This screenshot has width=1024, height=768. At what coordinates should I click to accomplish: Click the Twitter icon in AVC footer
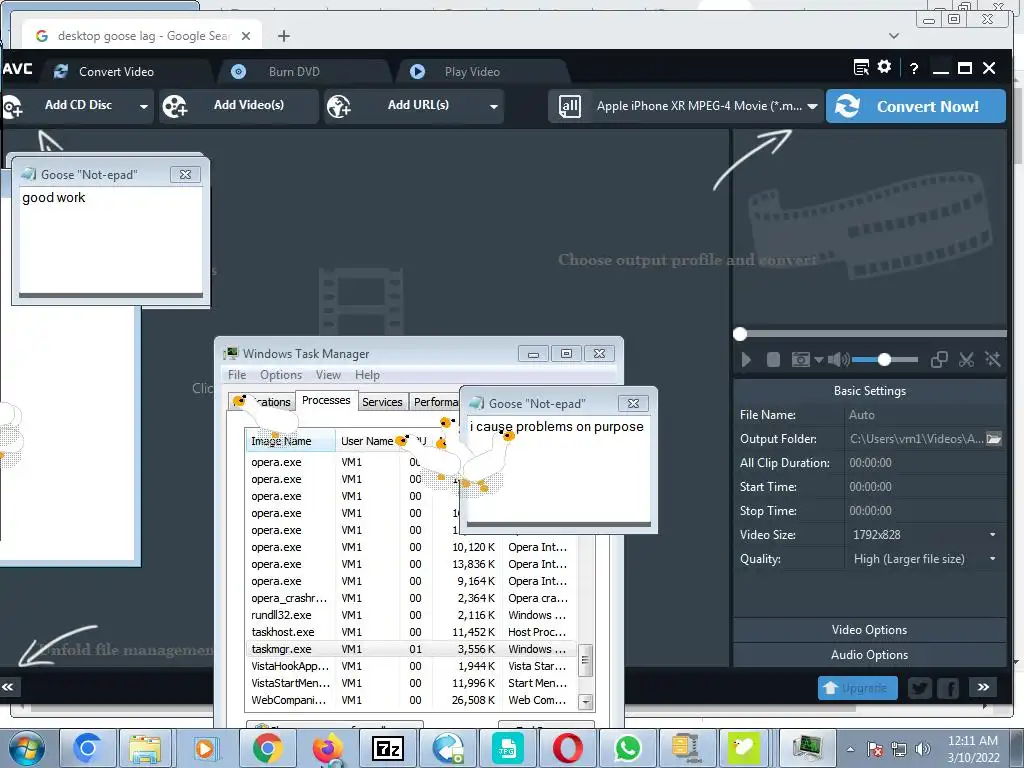920,688
